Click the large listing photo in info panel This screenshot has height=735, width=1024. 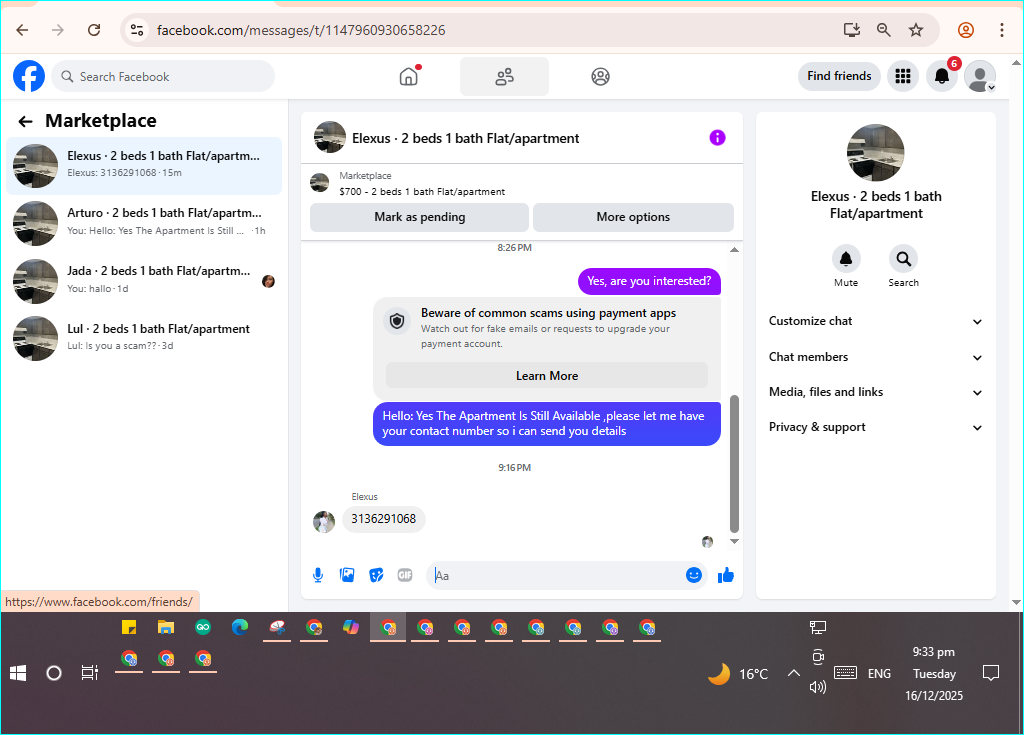875,153
